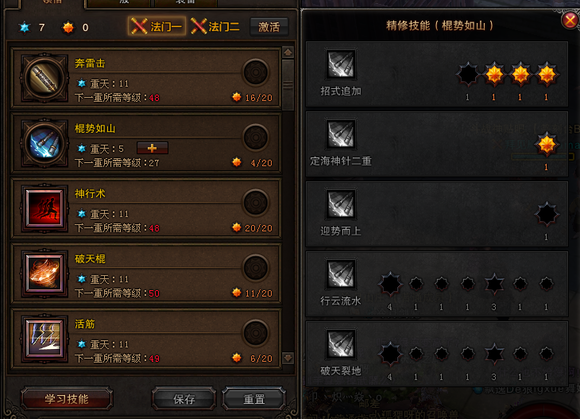The width and height of the screenshot is (580, 419).
Task: Click the 行云流水 refinement icon
Action: pyautogui.click(x=341, y=274)
